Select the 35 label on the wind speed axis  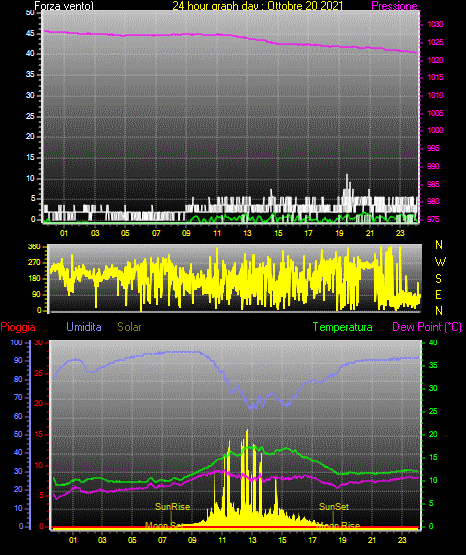(30, 75)
